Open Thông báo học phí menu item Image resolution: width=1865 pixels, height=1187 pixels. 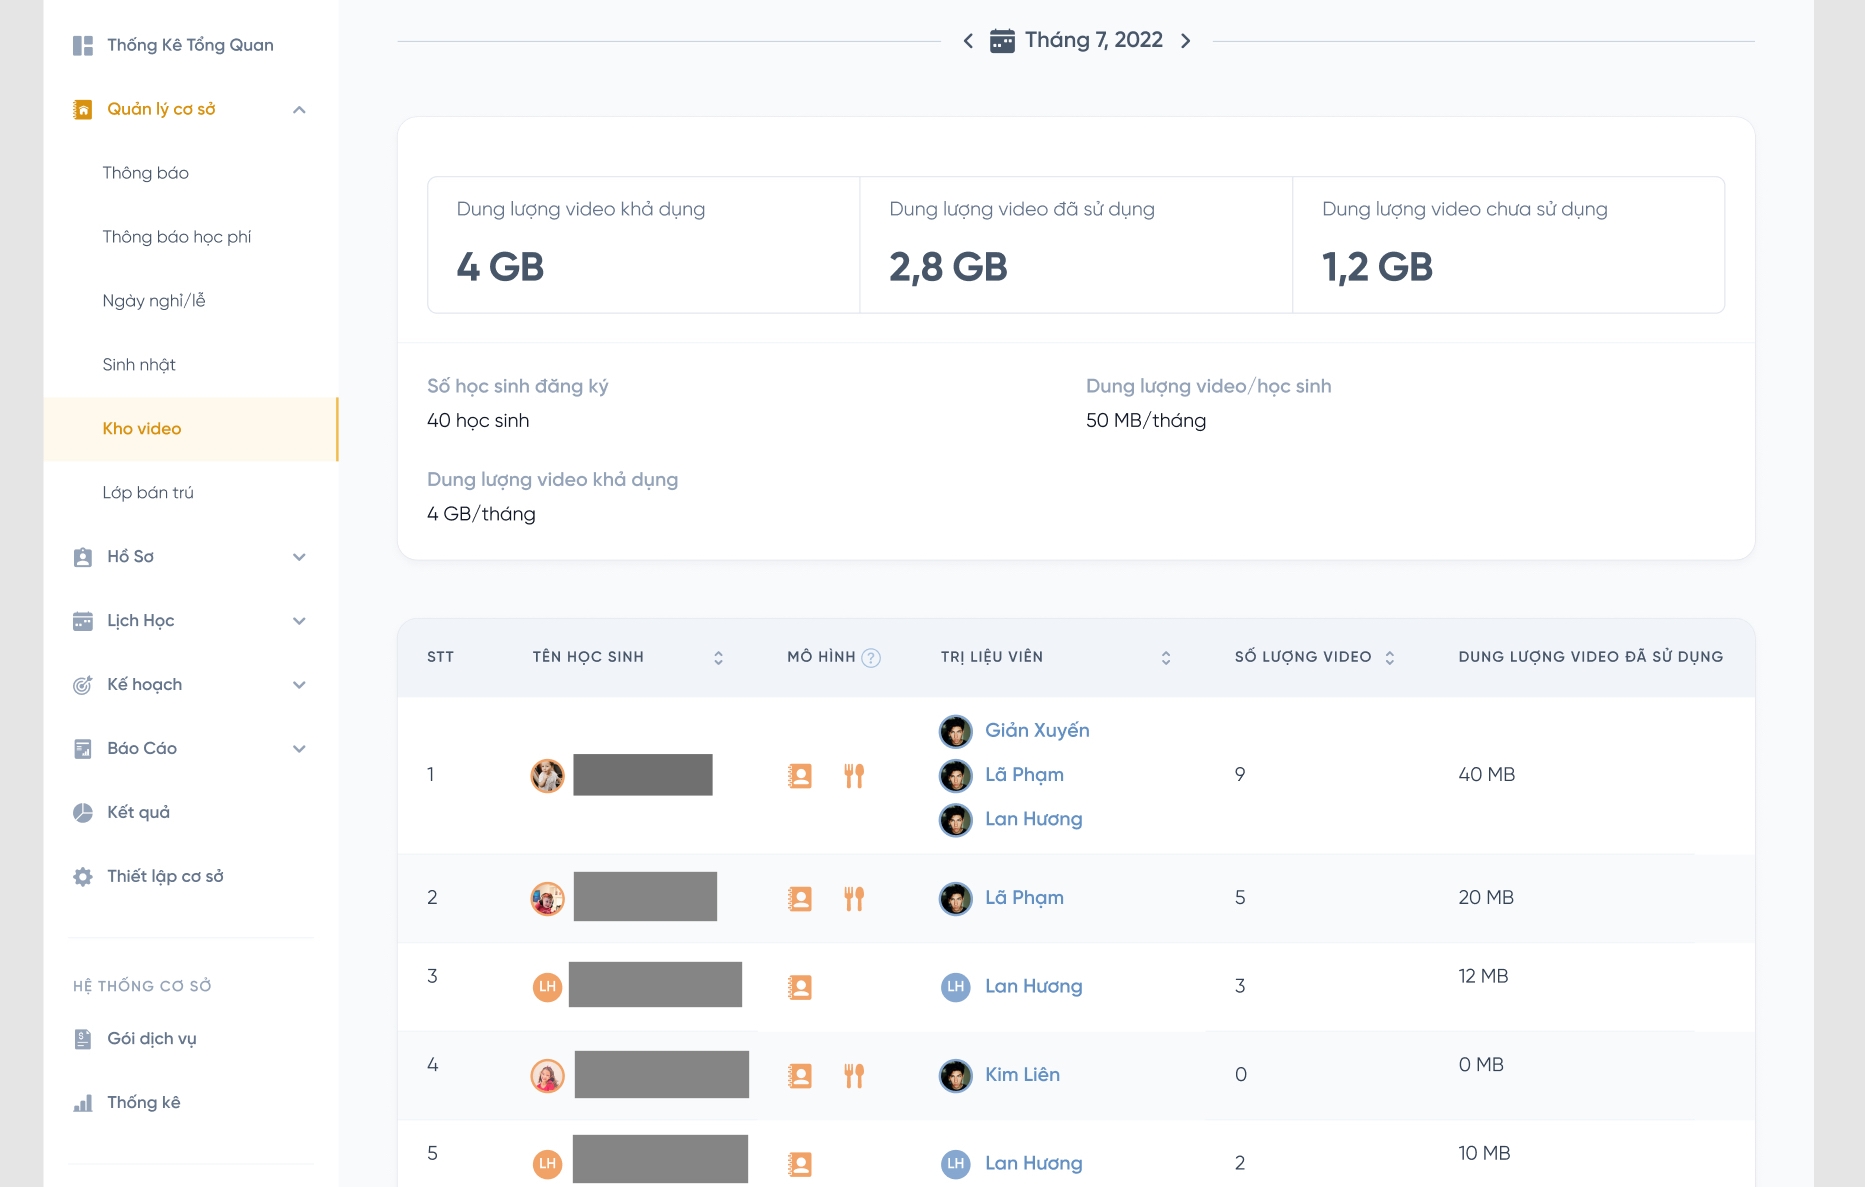click(177, 237)
